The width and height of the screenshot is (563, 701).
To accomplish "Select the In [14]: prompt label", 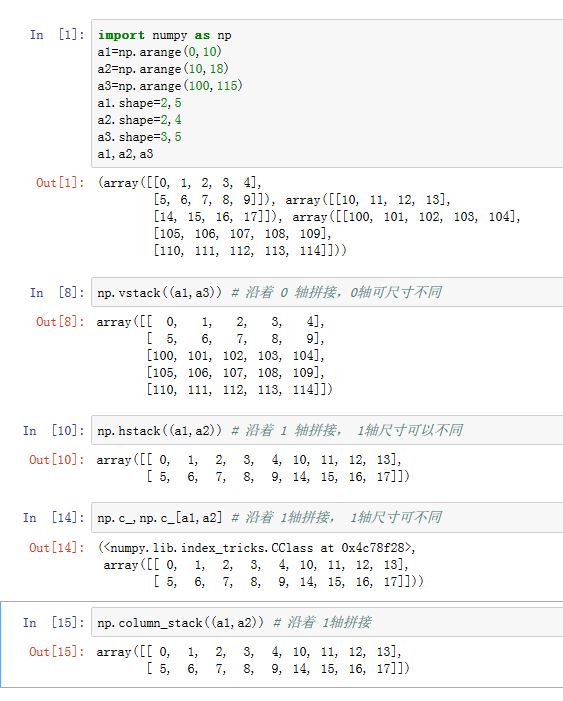I will pos(54,517).
